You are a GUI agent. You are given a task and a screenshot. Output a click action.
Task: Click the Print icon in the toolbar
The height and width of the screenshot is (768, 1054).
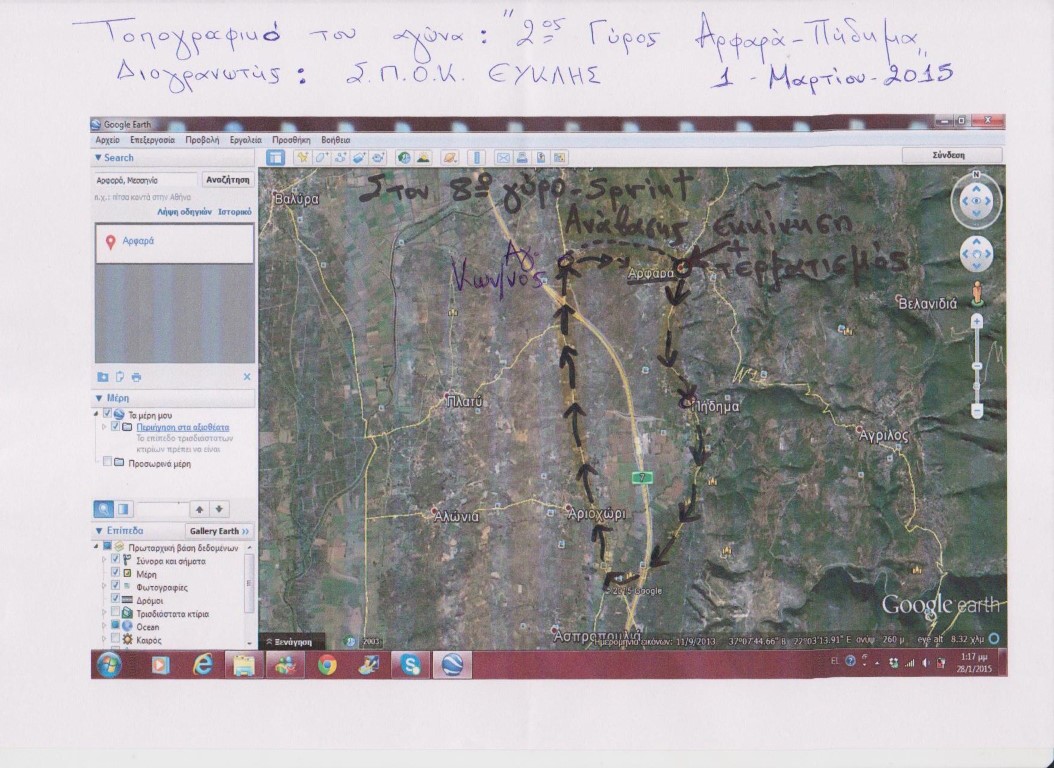[522, 158]
